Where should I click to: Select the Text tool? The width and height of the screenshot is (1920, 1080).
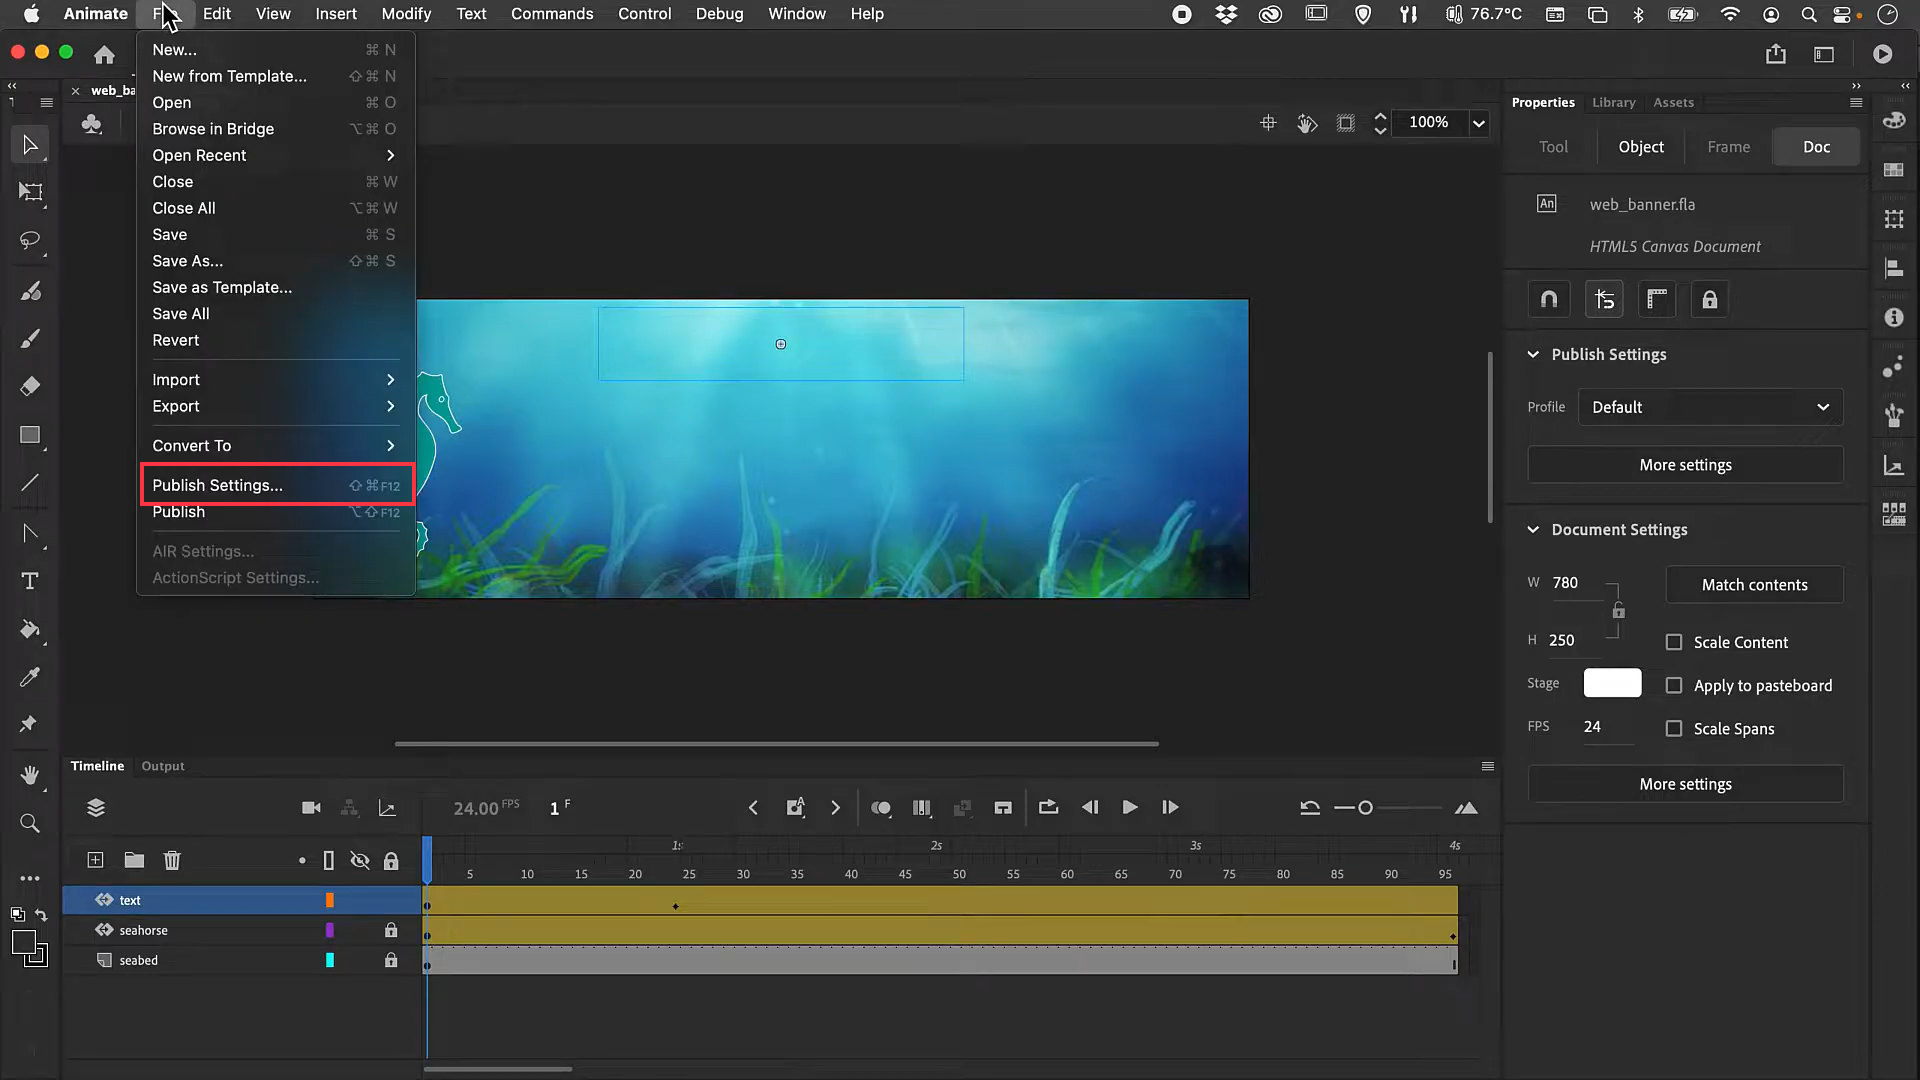[x=30, y=580]
